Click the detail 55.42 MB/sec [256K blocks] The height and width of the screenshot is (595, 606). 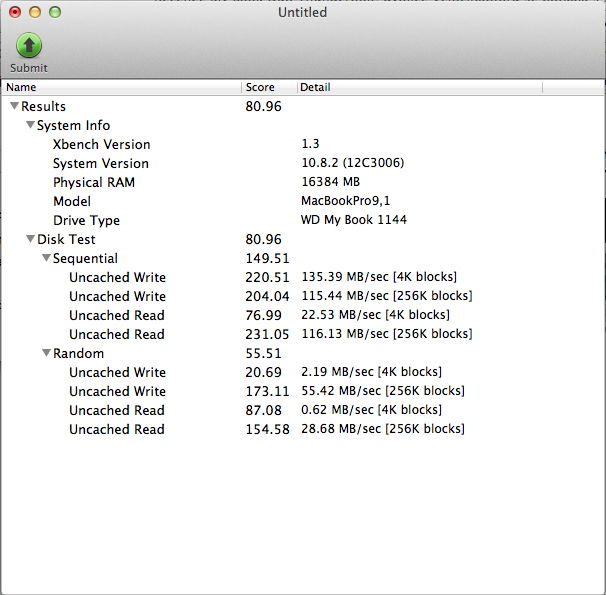pyautogui.click(x=383, y=391)
